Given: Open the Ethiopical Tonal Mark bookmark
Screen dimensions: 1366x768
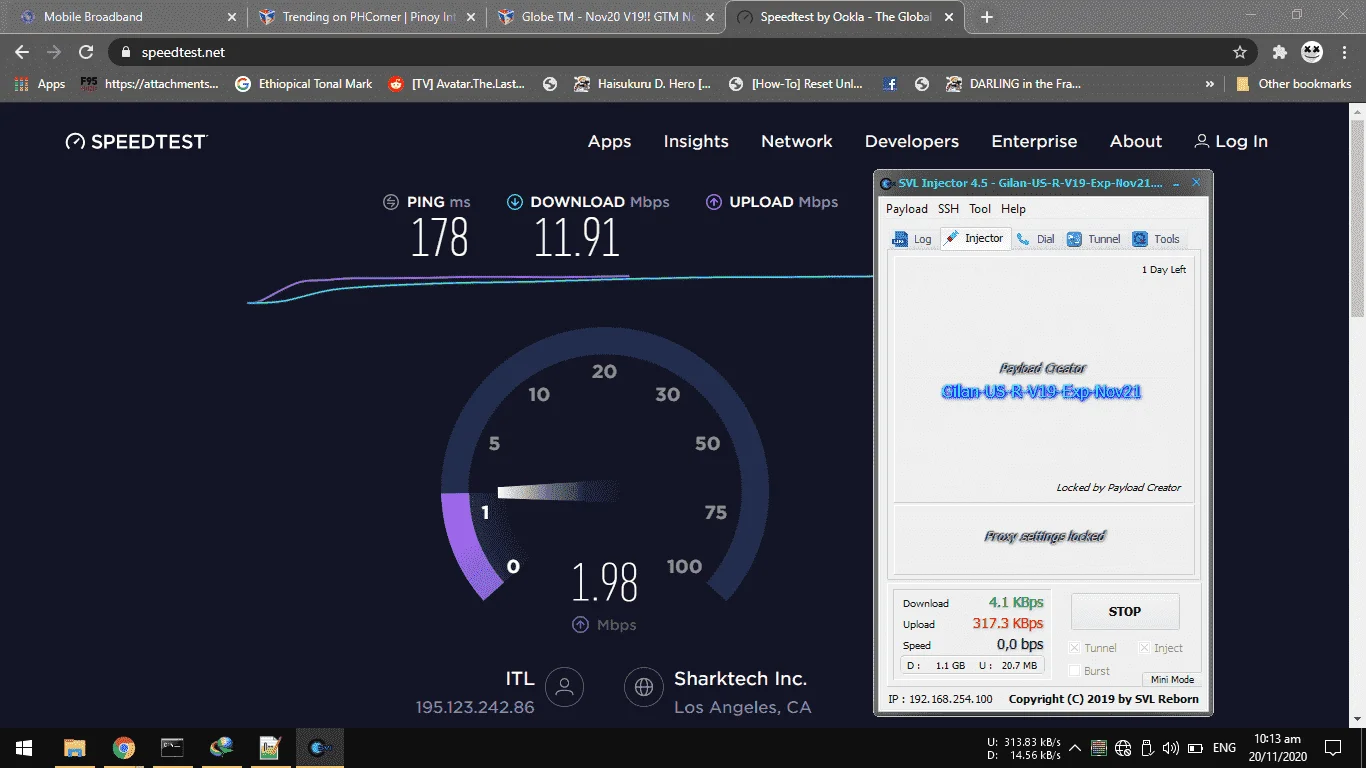Looking at the screenshot, I should point(304,84).
